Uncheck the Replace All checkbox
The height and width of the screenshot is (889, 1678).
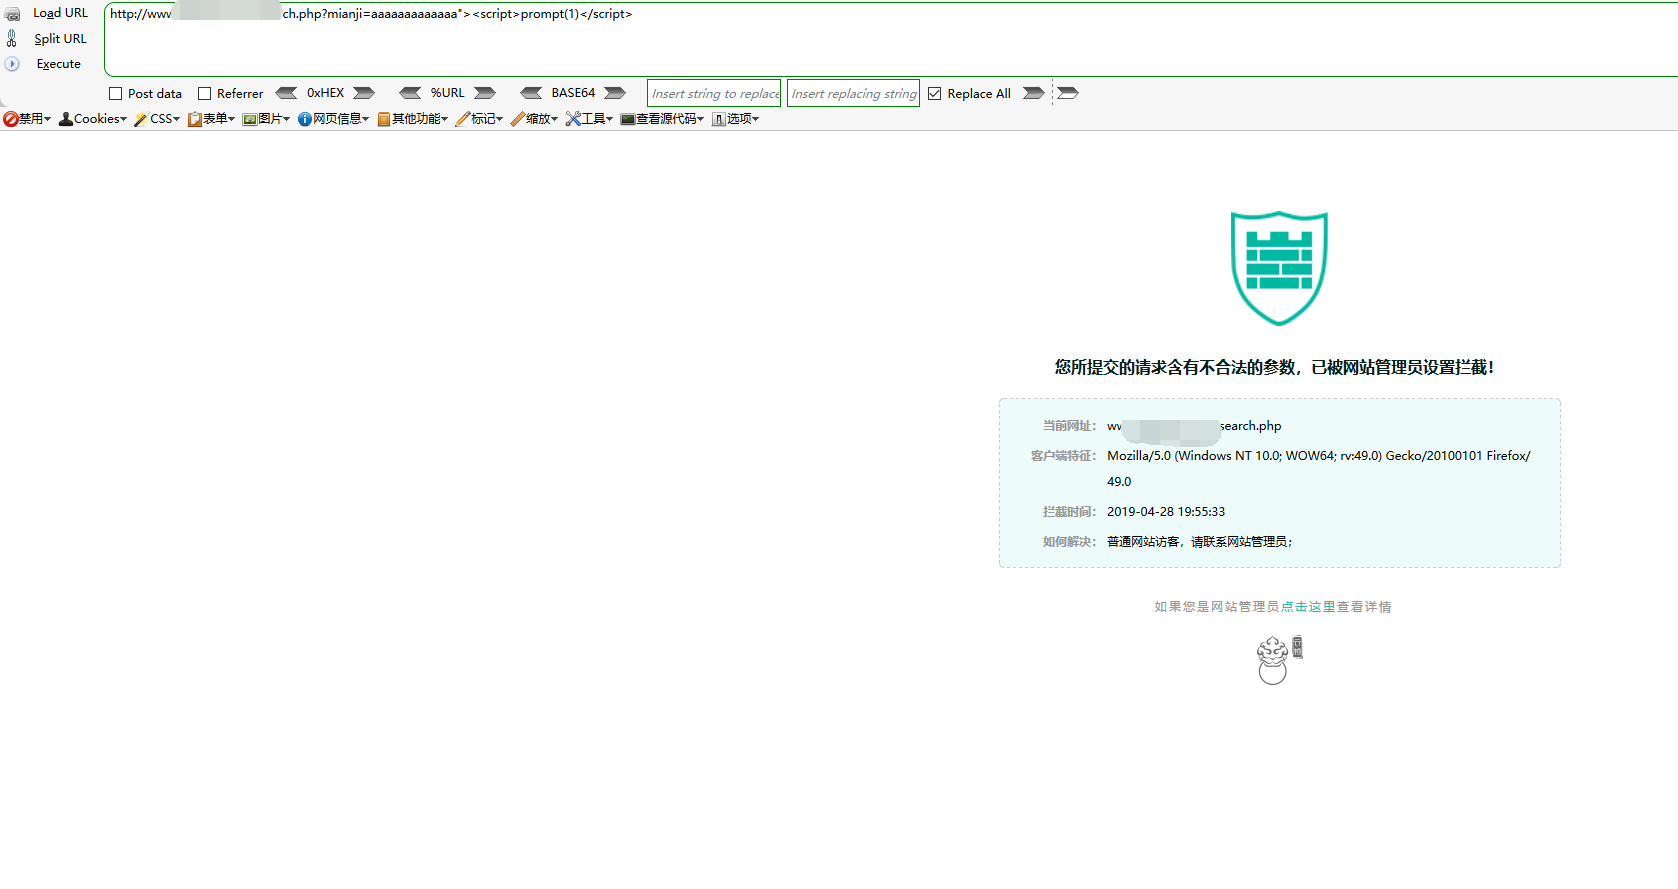(x=934, y=93)
